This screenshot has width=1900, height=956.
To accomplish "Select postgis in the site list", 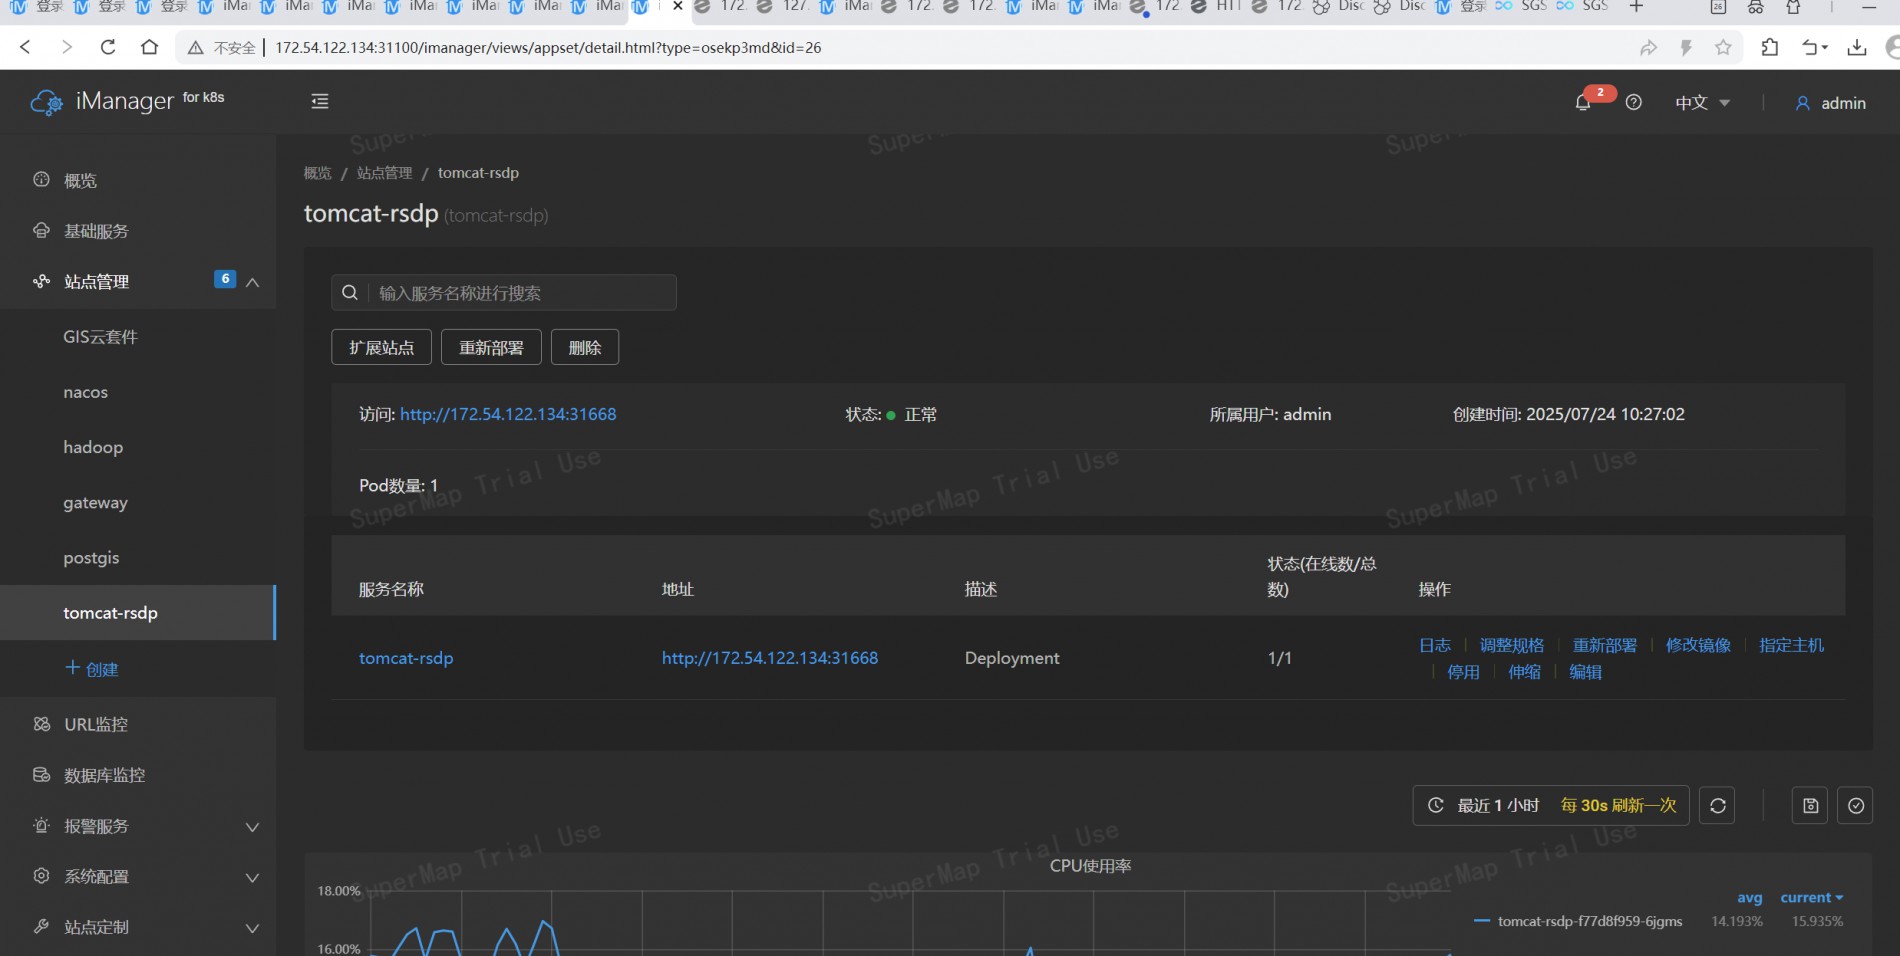I will (x=91, y=558).
